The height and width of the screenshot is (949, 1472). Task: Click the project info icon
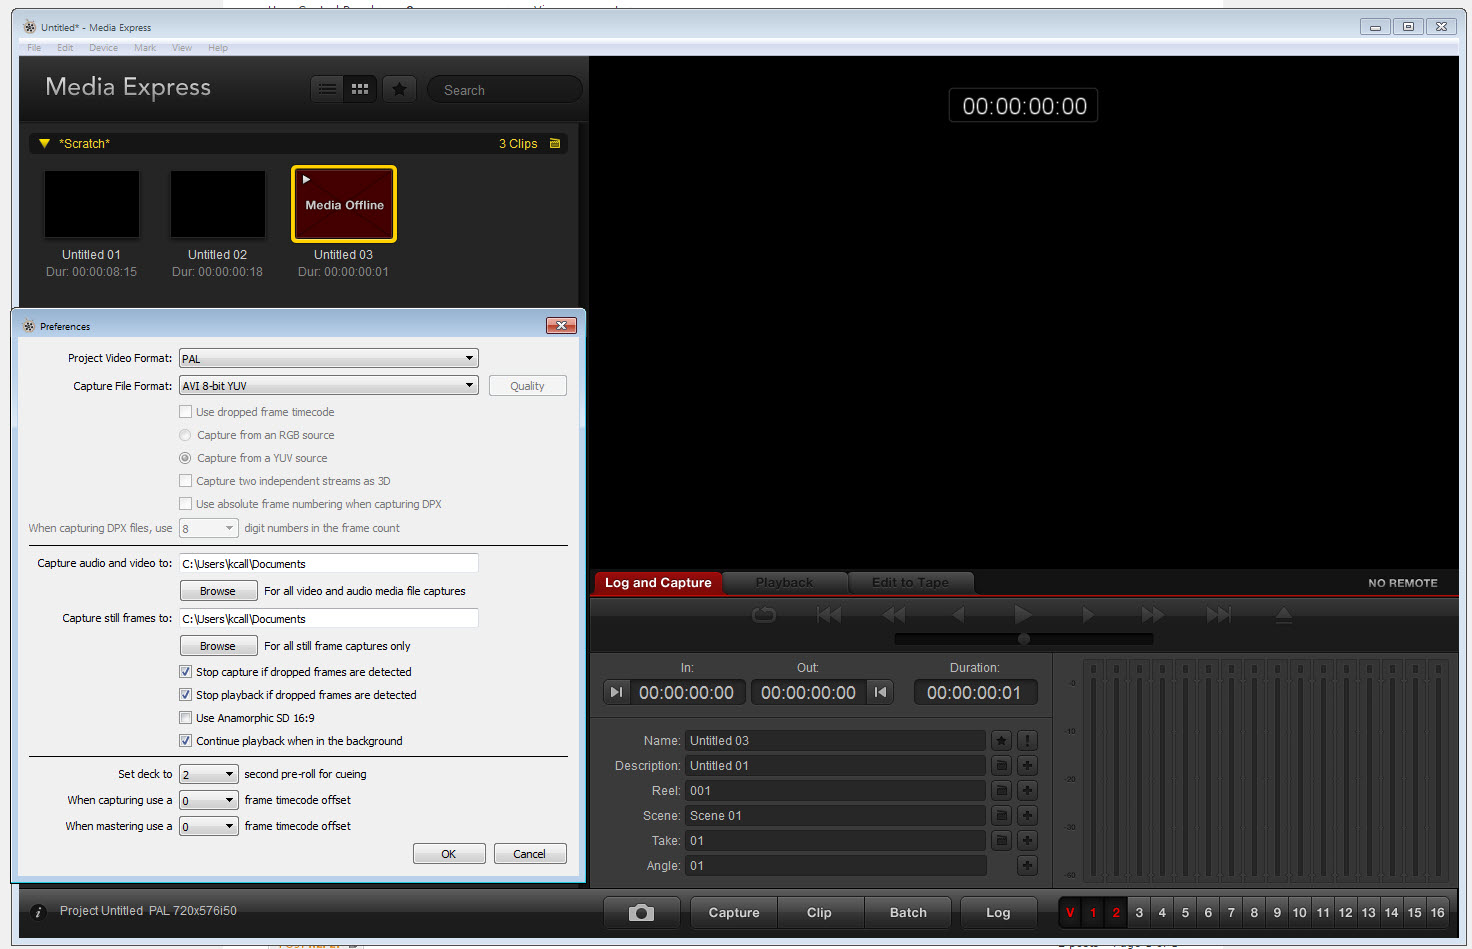coord(38,911)
